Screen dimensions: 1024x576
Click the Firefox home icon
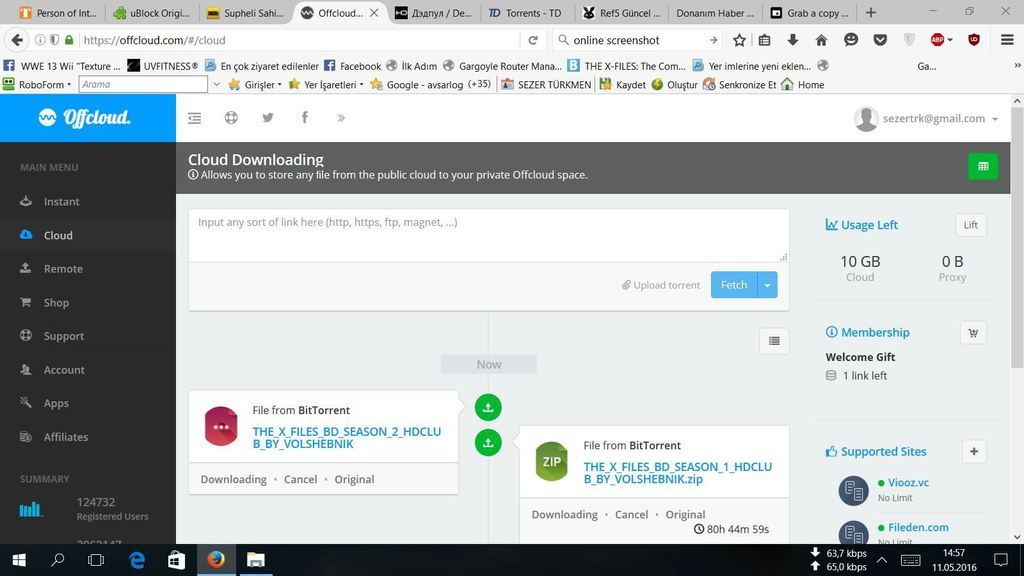821,40
